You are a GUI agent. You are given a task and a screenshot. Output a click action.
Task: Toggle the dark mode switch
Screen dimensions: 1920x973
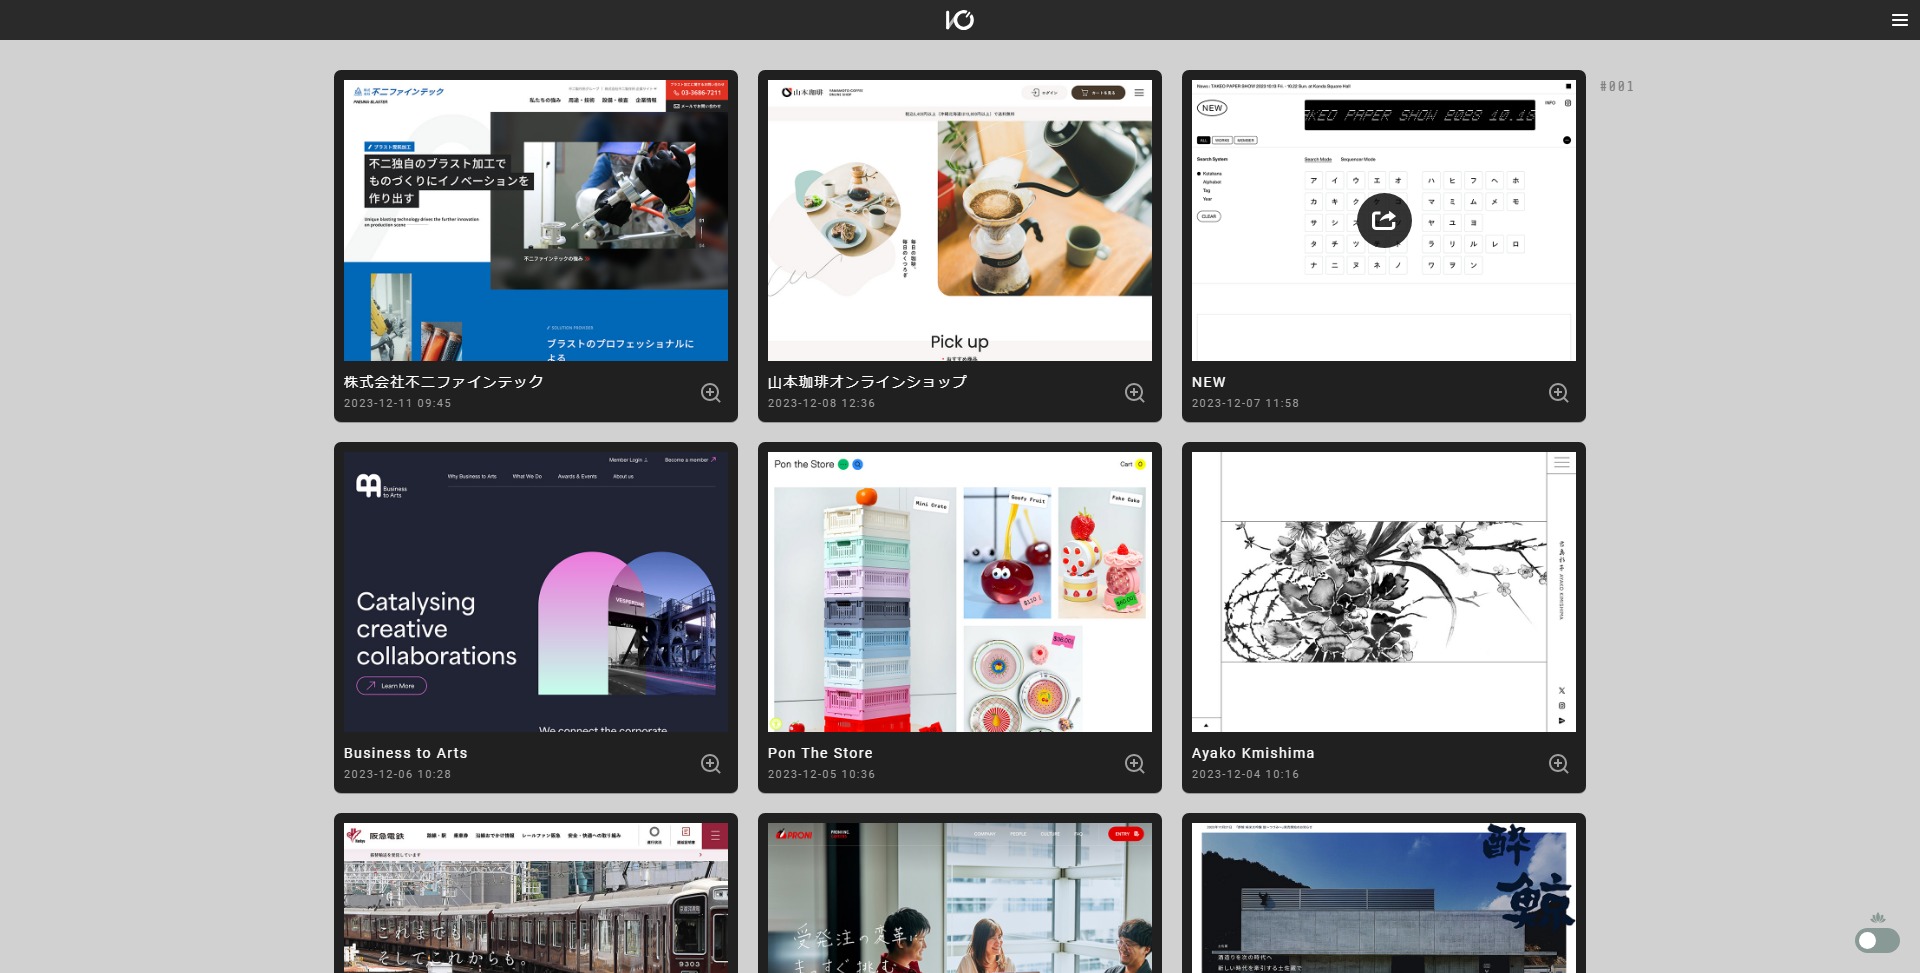coord(1877,940)
